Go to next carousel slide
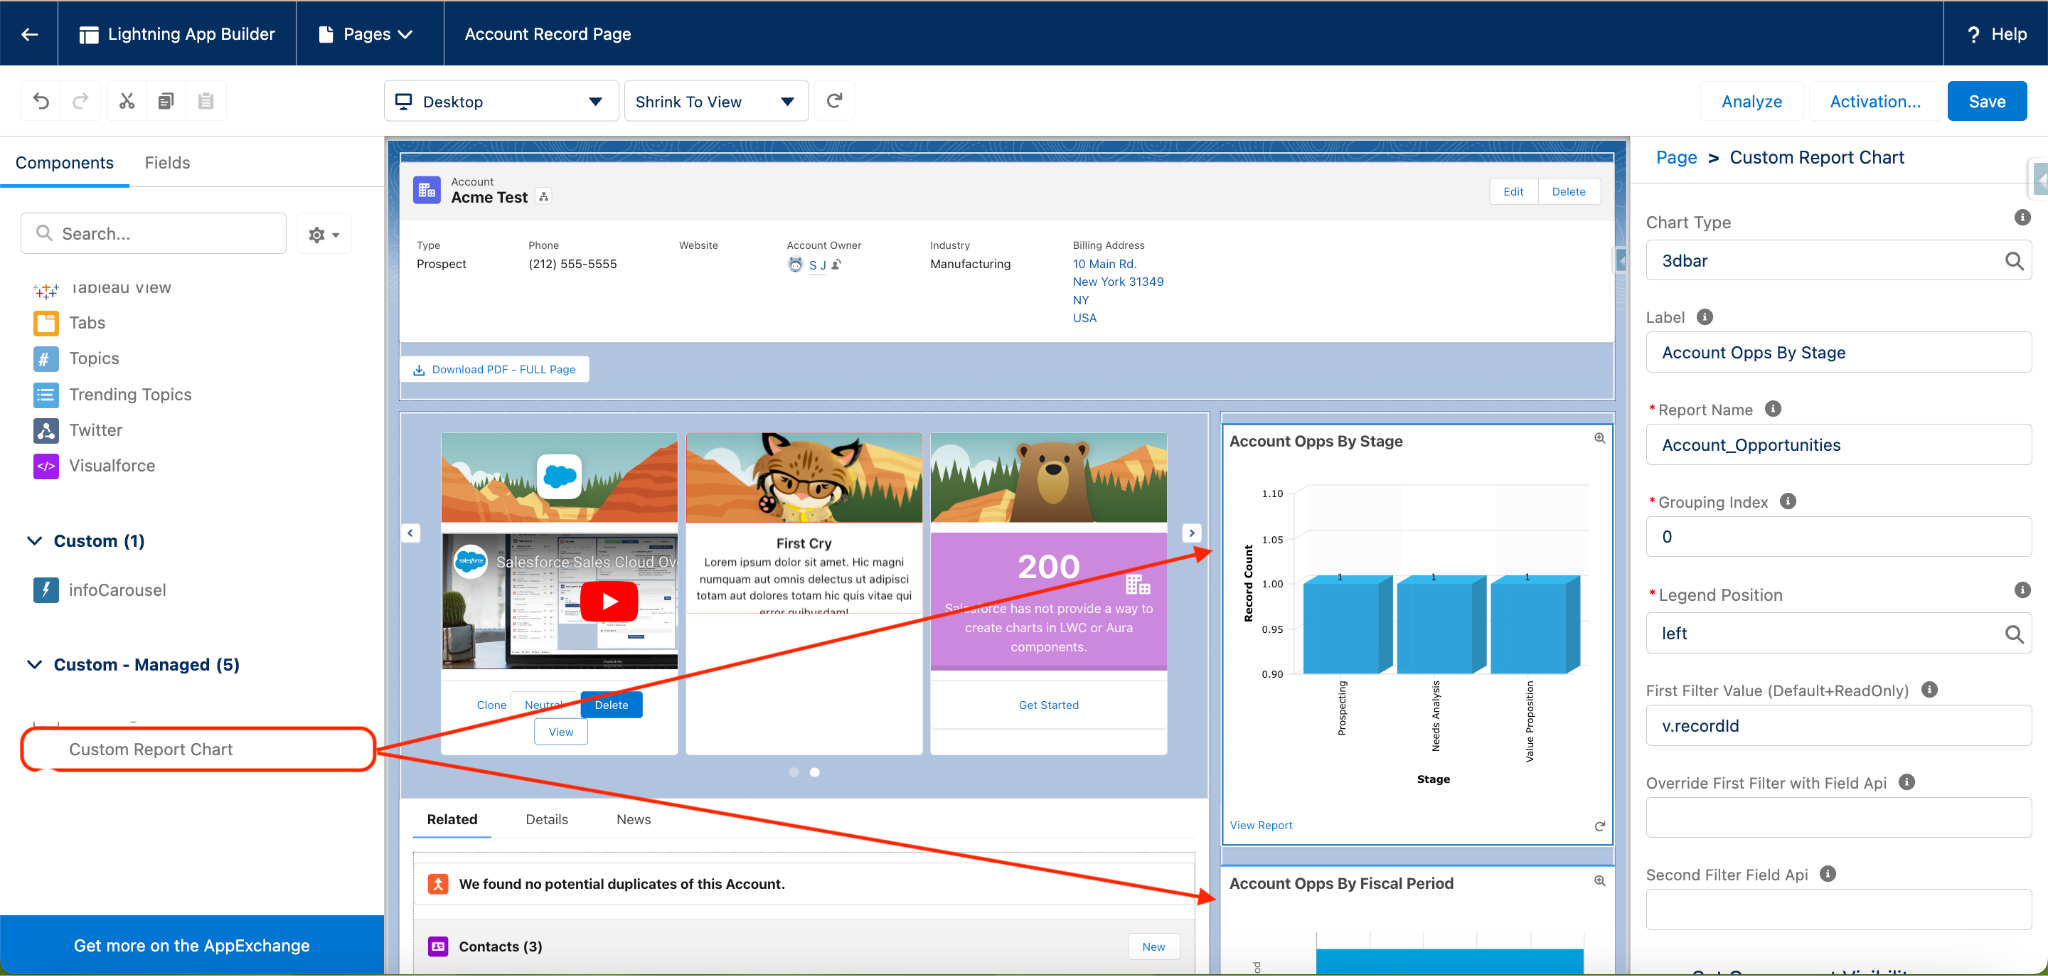Viewport: 2048px width, 976px height. click(1192, 533)
